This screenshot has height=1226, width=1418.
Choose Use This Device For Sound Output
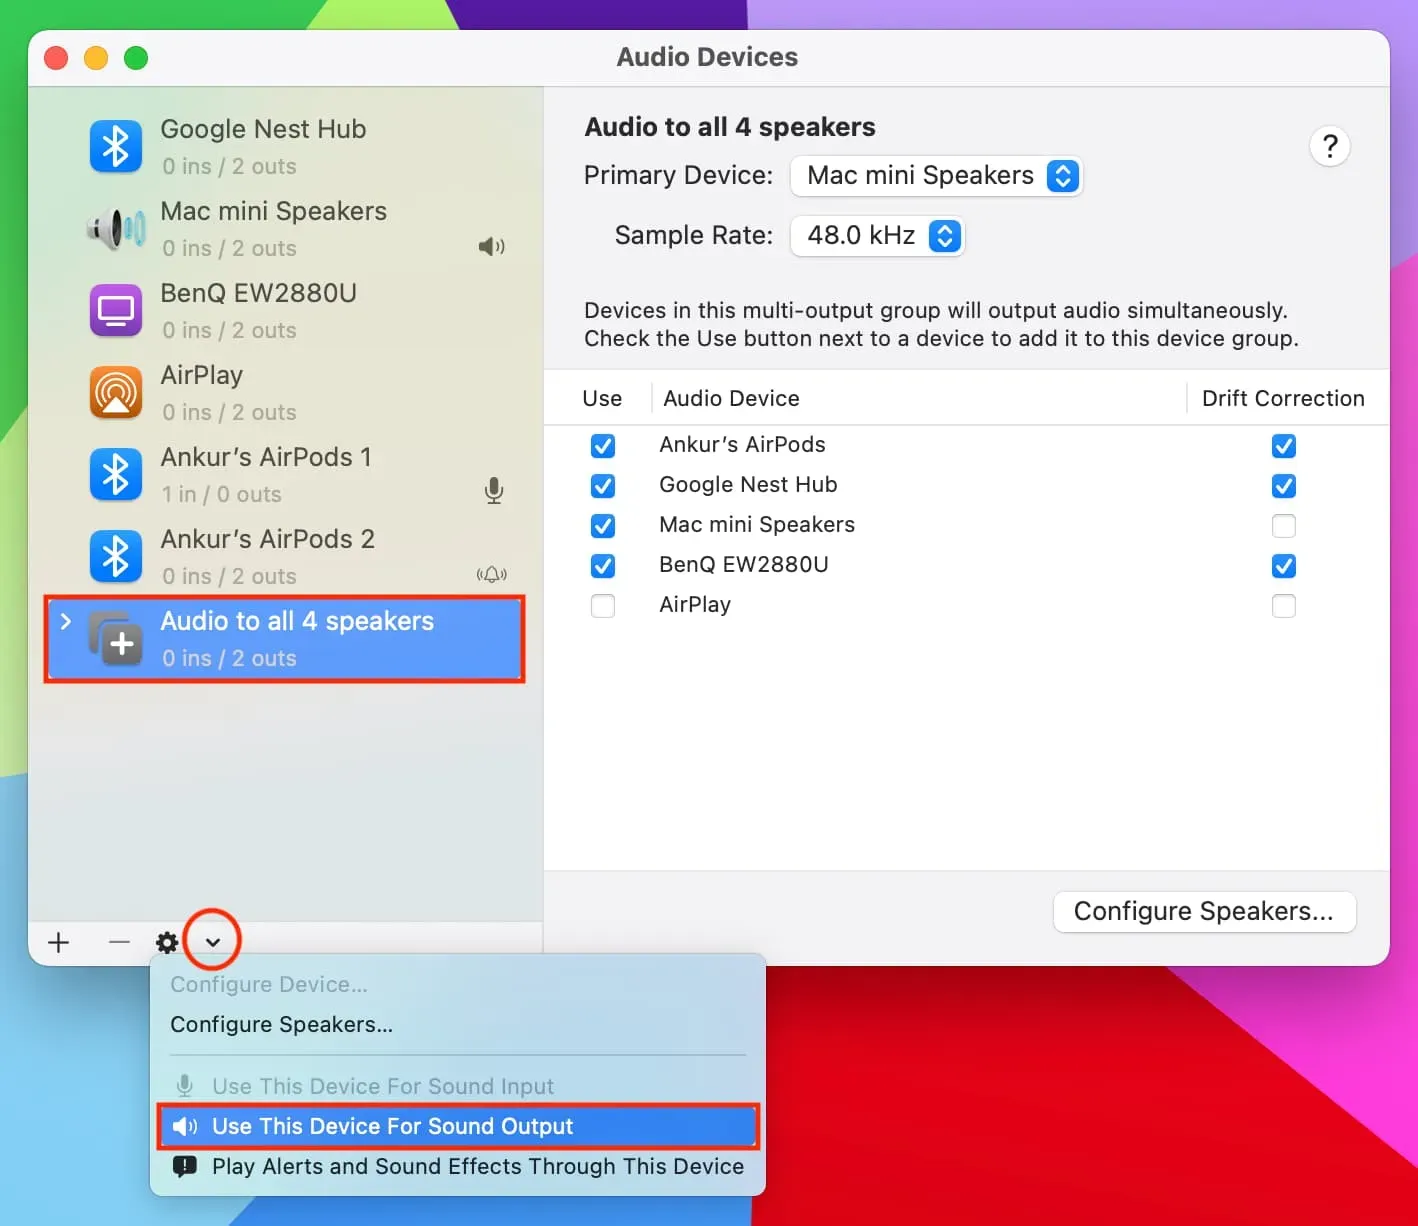(458, 1127)
